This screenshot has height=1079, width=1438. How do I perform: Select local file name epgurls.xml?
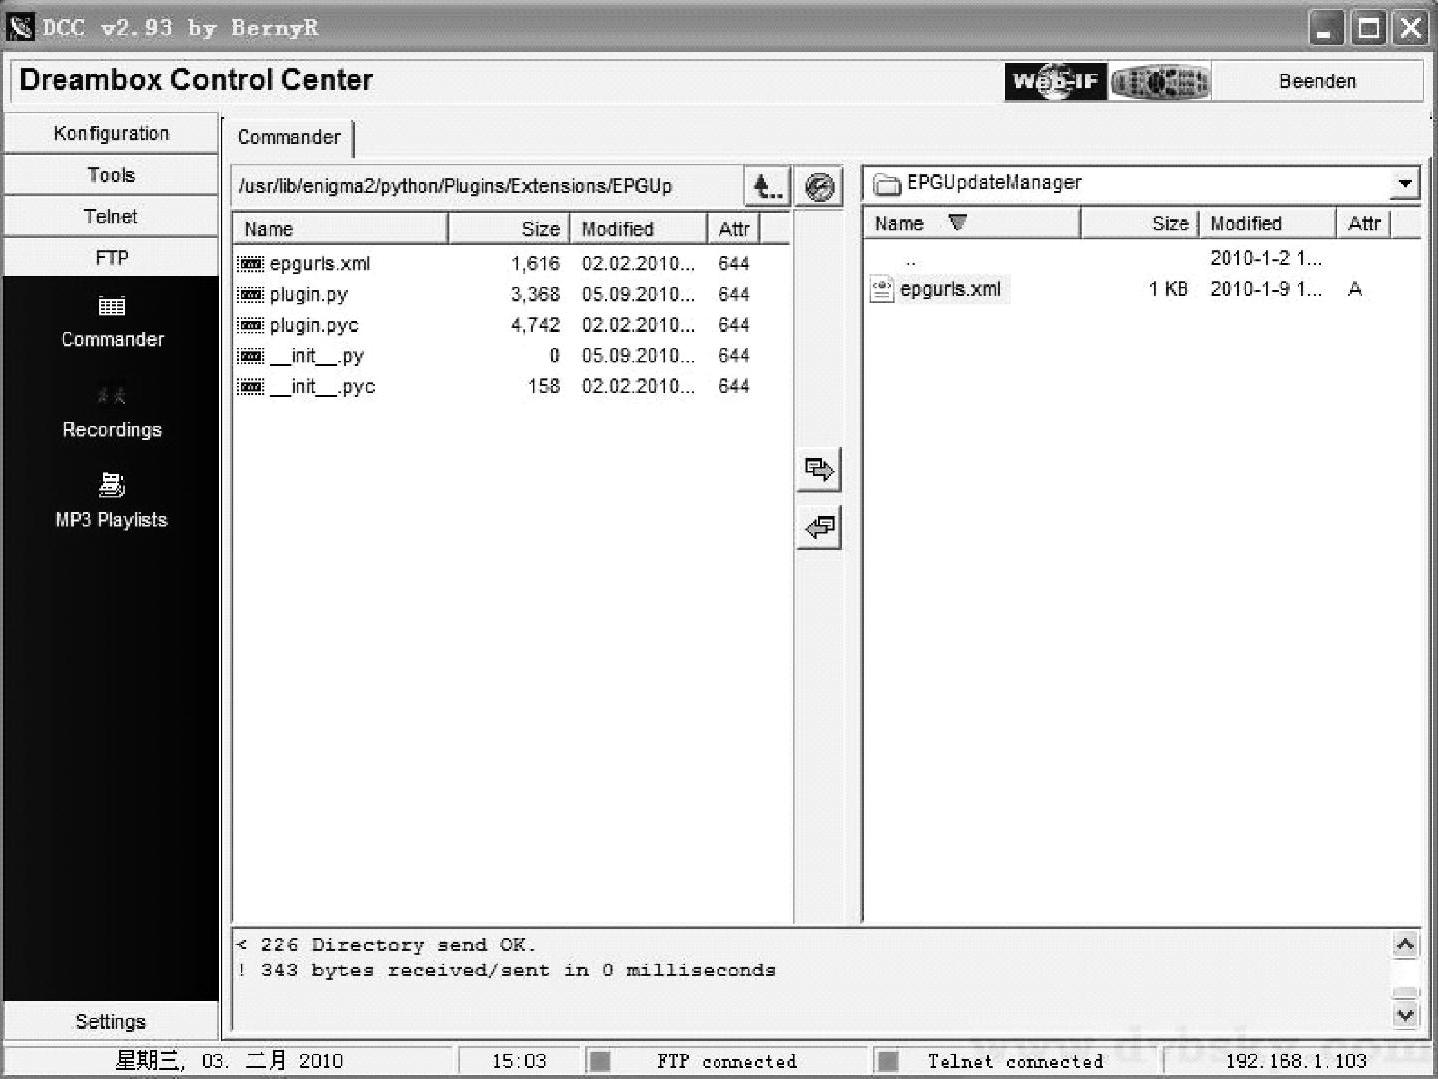[x=950, y=289]
